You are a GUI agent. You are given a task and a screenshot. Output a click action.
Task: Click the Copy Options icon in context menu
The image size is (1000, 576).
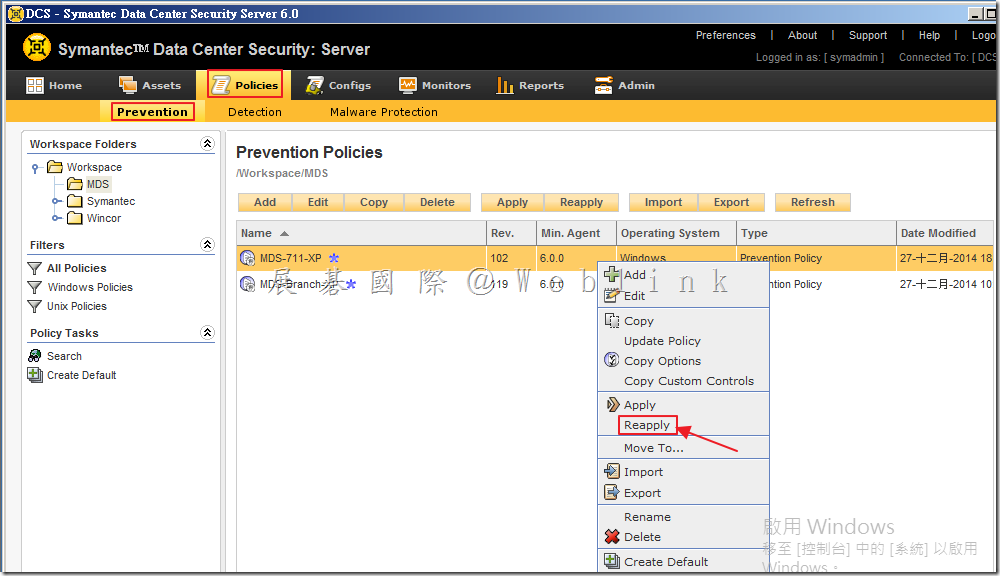[612, 360]
